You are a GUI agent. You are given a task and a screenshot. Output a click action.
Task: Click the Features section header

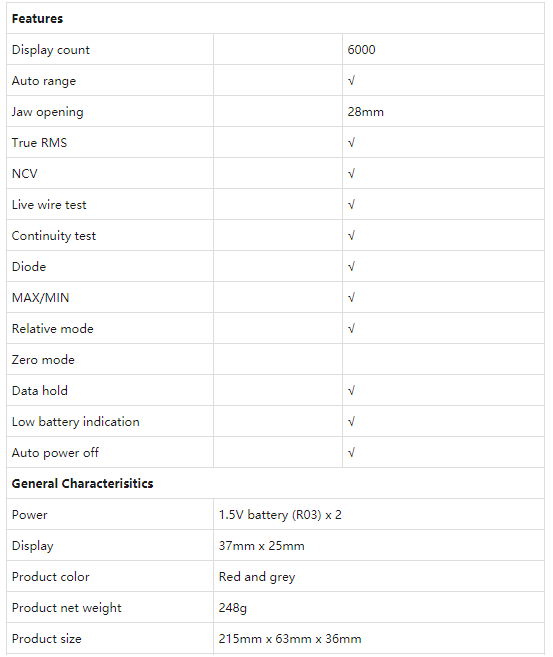click(37, 18)
